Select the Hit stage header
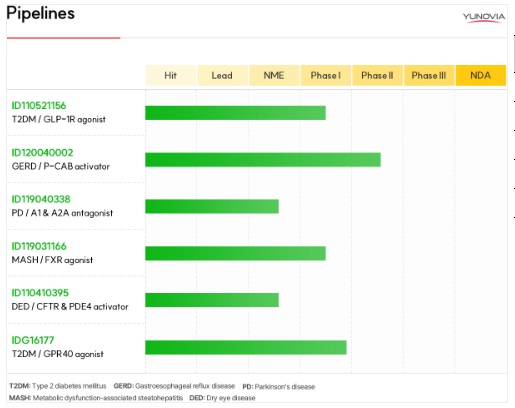Screen dimensions: 515x408 [x=171, y=75]
